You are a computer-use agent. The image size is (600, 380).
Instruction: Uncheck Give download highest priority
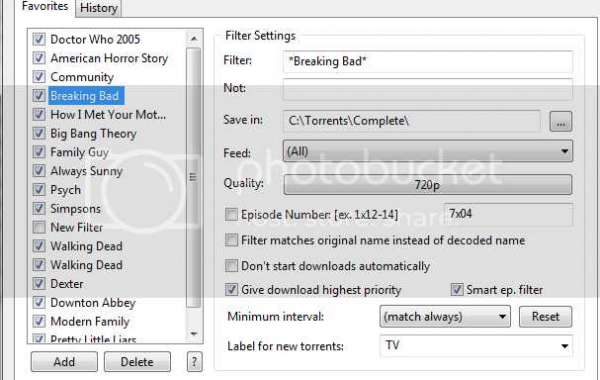231,290
